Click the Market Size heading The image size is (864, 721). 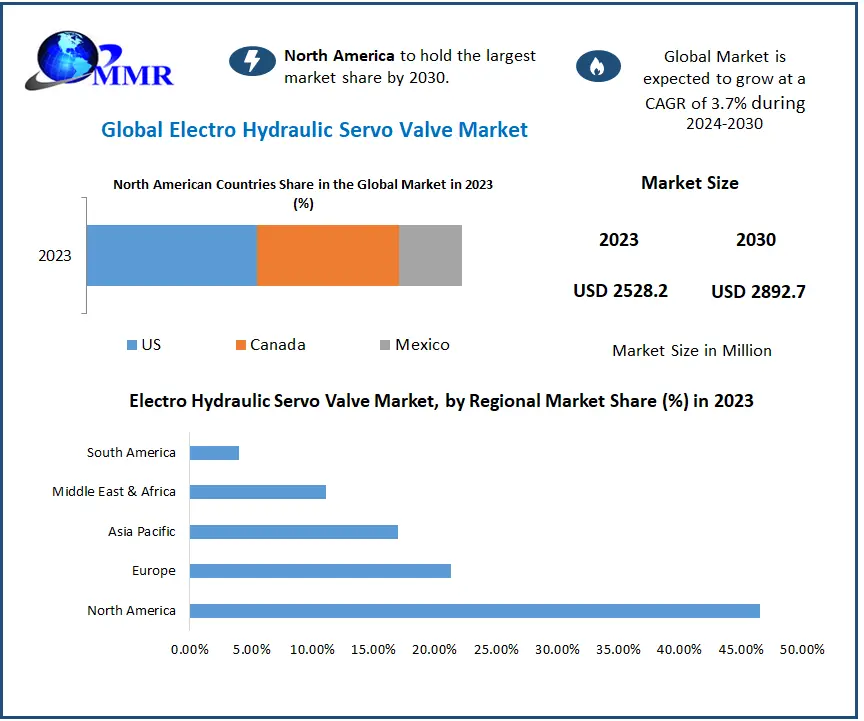click(689, 183)
